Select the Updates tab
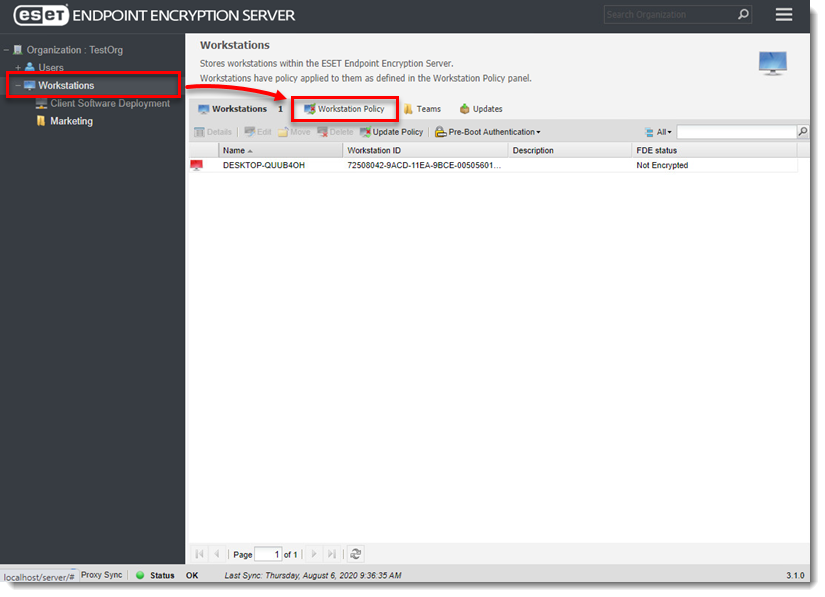The width and height of the screenshot is (825, 597). click(x=478, y=108)
